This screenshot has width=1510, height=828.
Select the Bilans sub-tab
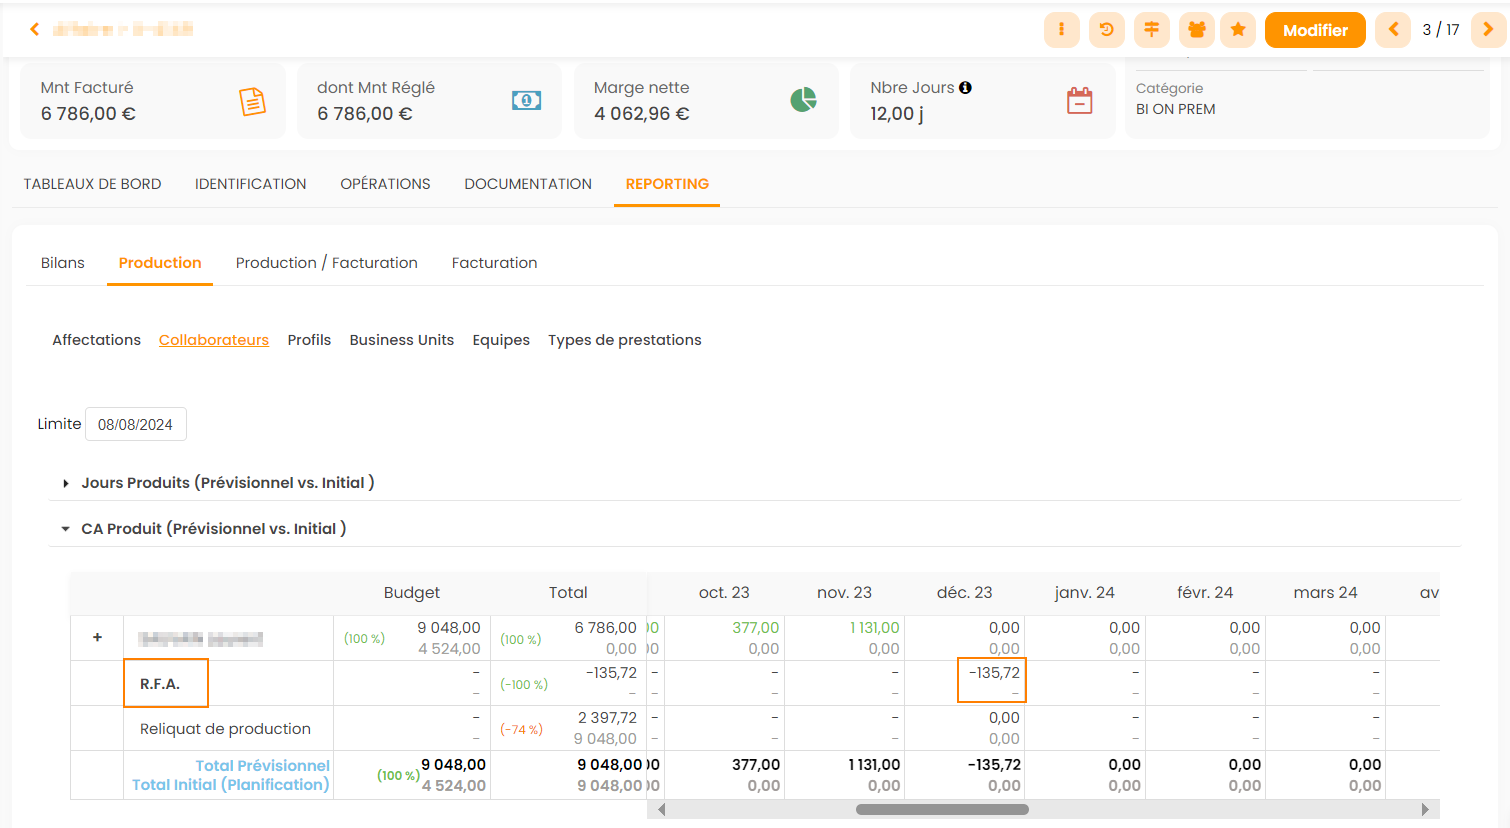point(63,263)
